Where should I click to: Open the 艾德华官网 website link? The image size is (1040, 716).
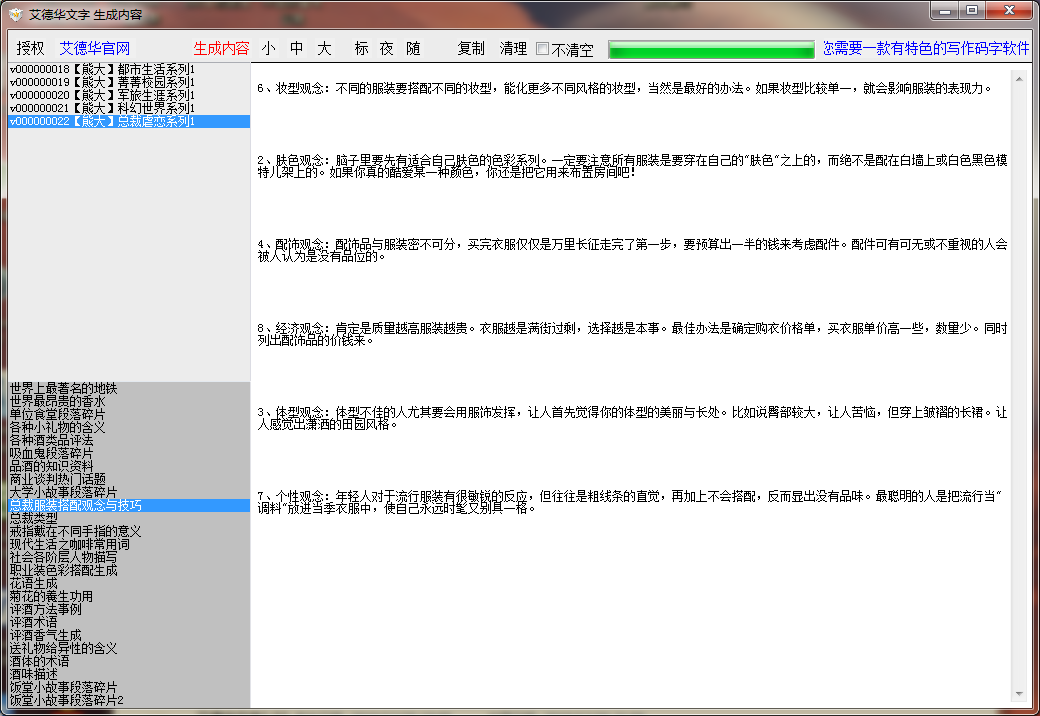[x=95, y=48]
